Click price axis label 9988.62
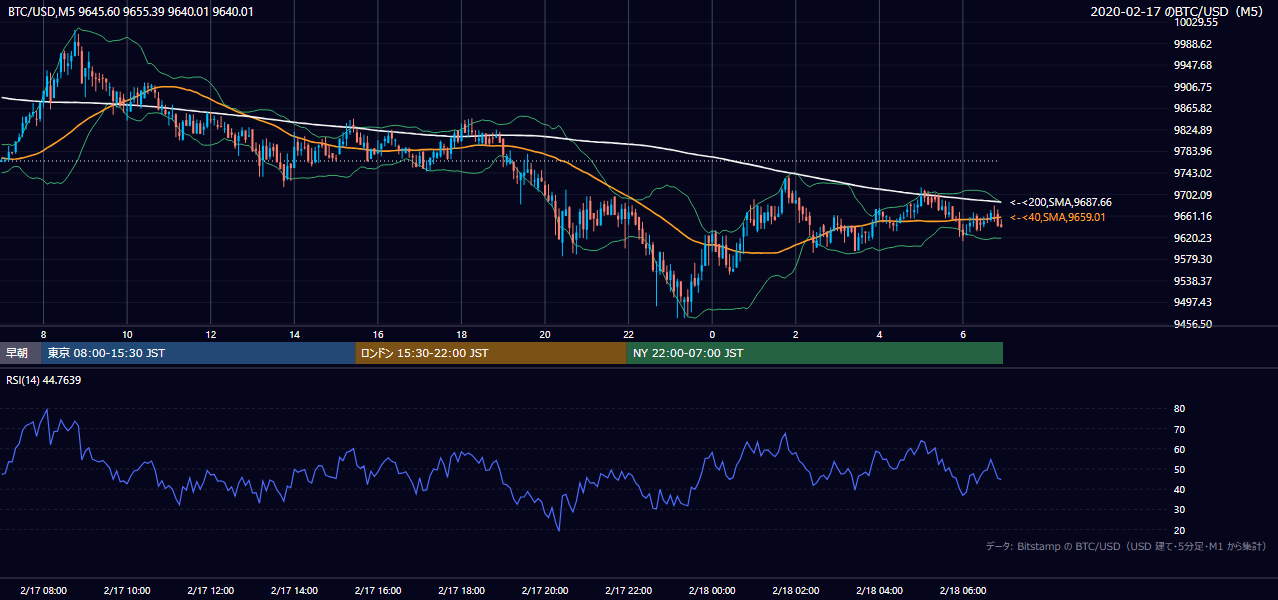Viewport: 1278px width, 600px height. [x=1192, y=44]
